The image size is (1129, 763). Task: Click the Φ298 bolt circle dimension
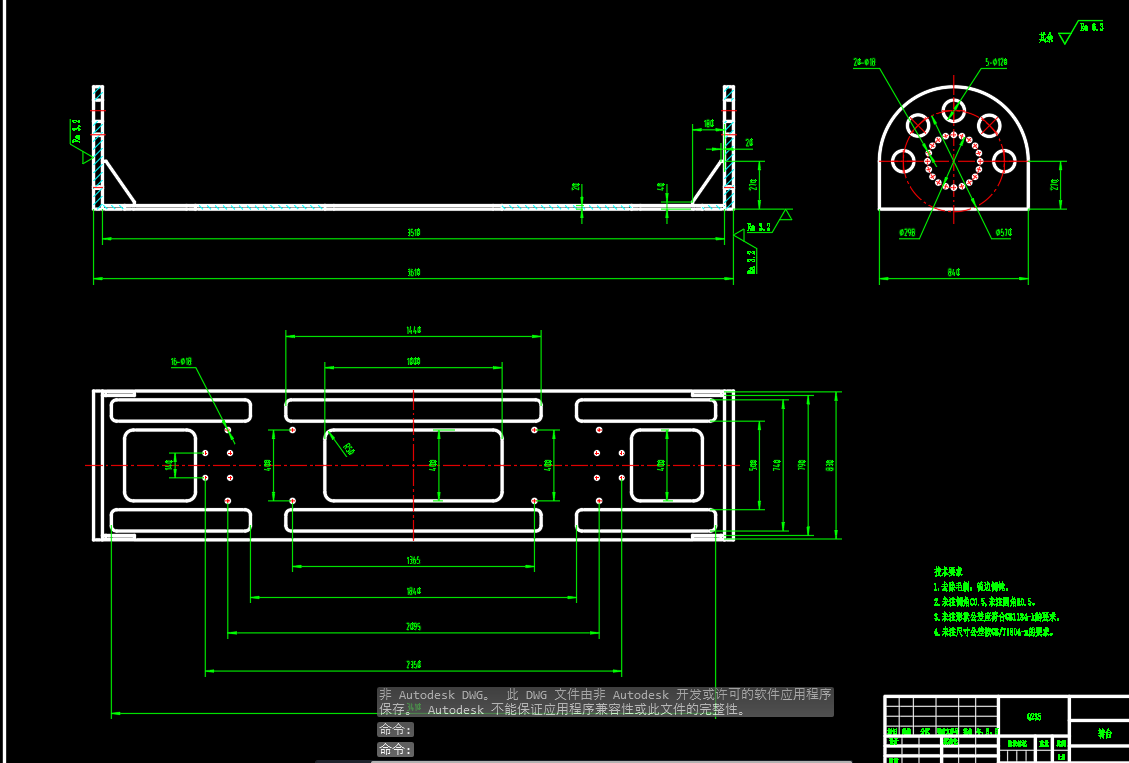pyautogui.click(x=908, y=233)
